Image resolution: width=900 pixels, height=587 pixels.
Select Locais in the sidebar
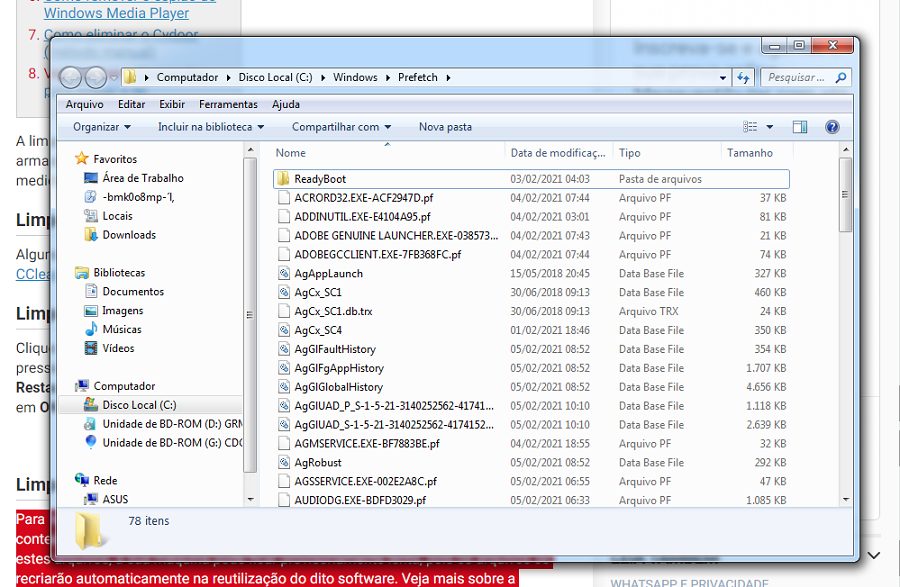tap(117, 216)
